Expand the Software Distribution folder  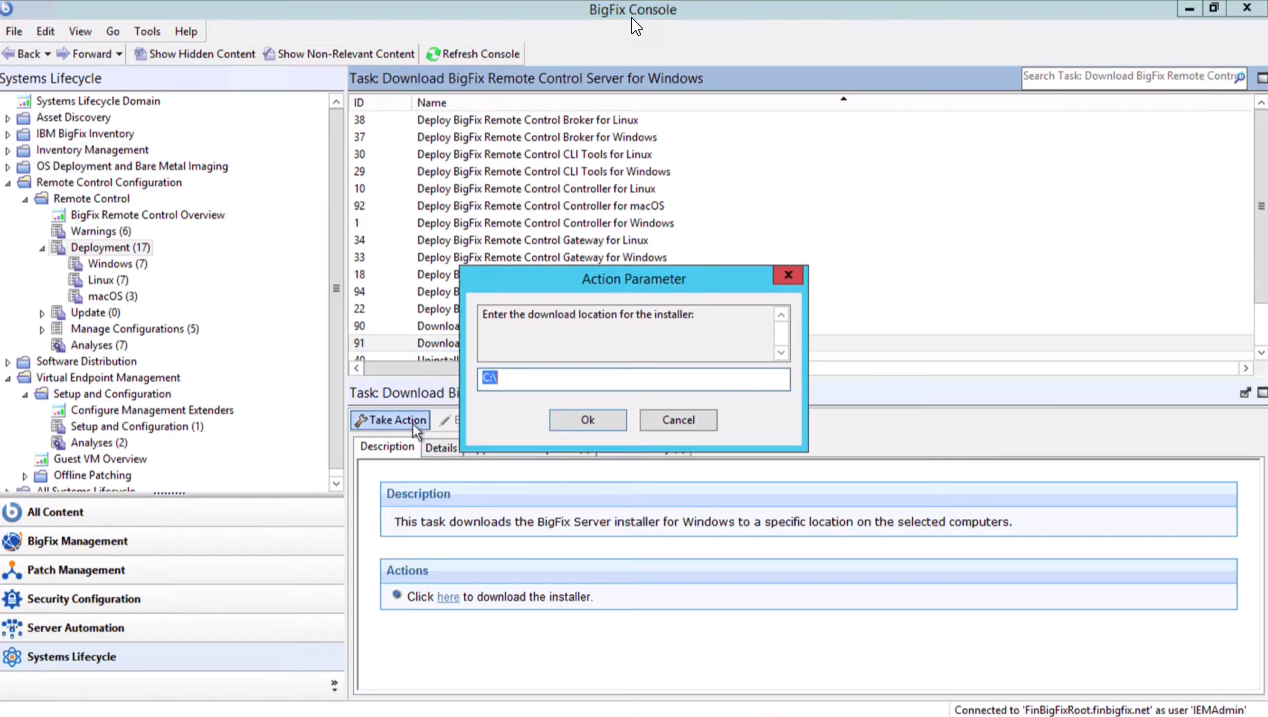pyautogui.click(x=8, y=362)
